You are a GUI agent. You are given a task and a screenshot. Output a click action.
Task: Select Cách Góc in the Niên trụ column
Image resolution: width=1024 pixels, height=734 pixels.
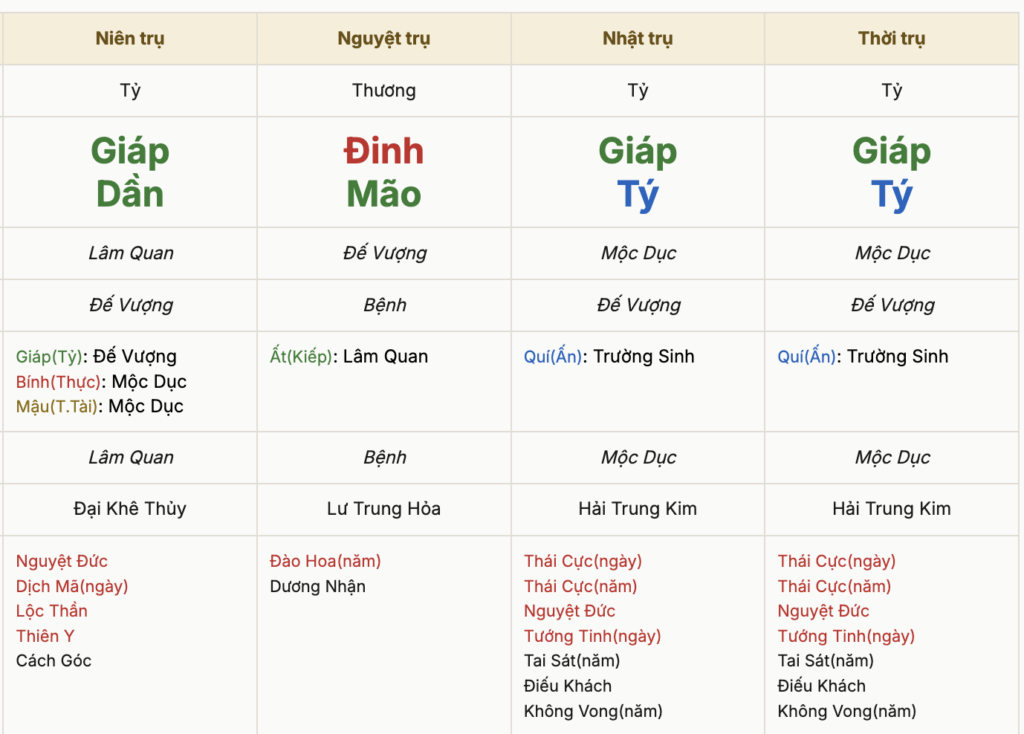[54, 661]
